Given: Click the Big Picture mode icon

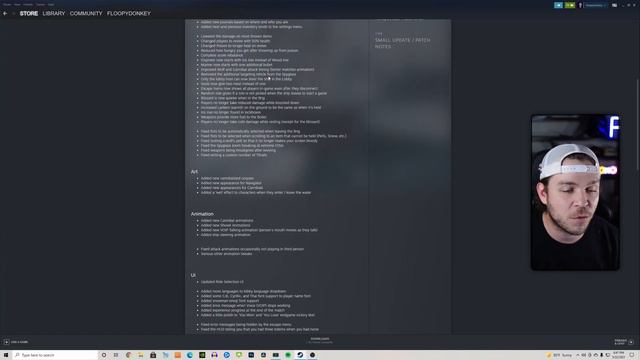Looking at the screenshot, I should click(614, 5).
